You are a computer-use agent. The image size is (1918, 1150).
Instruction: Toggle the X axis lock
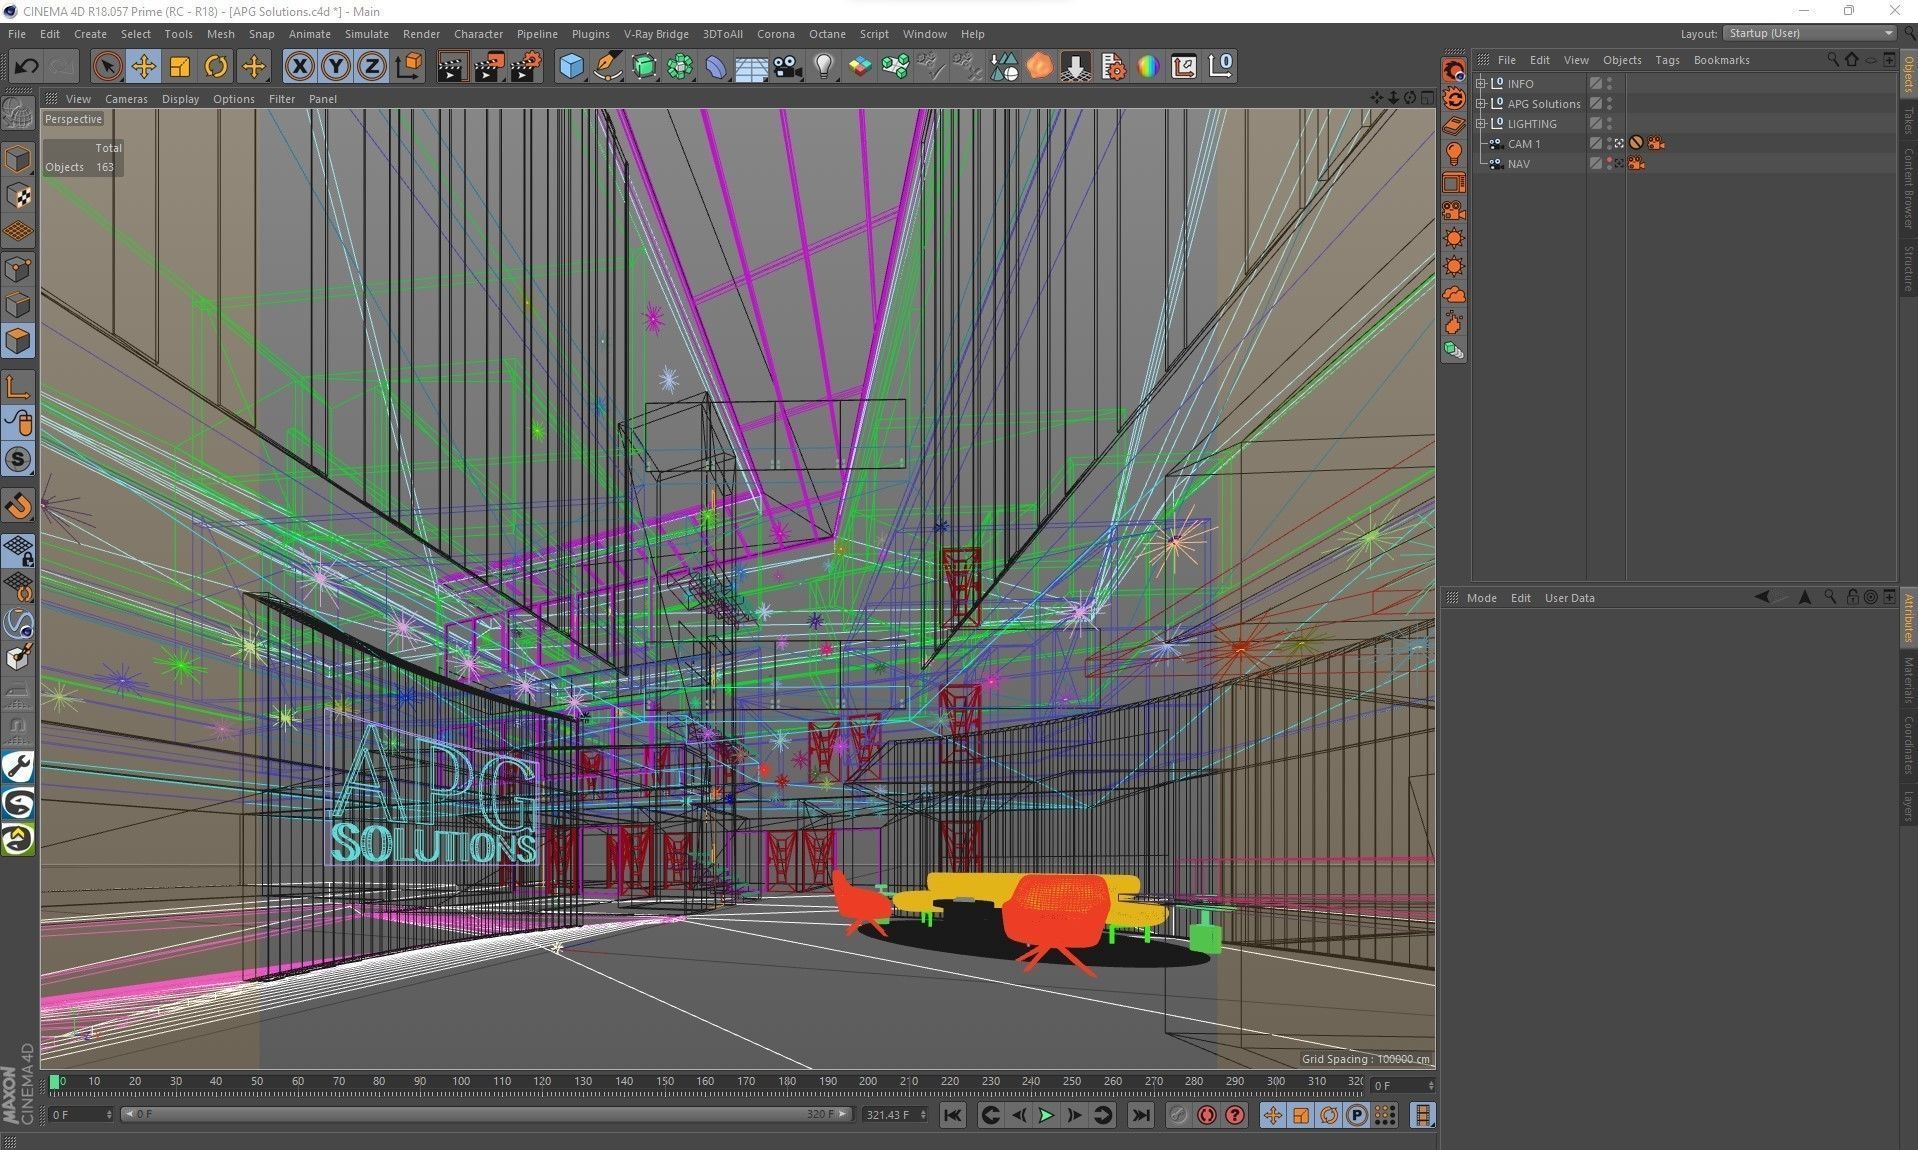point(299,66)
